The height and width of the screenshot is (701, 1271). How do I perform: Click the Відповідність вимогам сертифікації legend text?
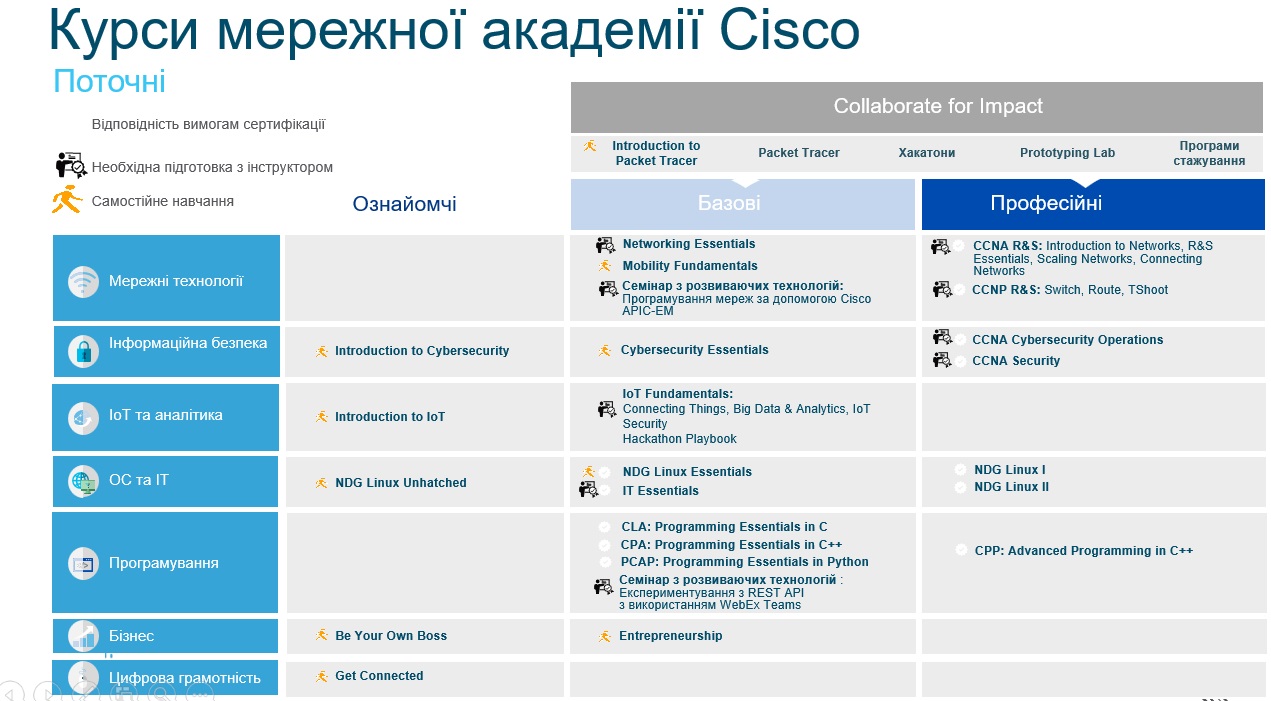(208, 125)
